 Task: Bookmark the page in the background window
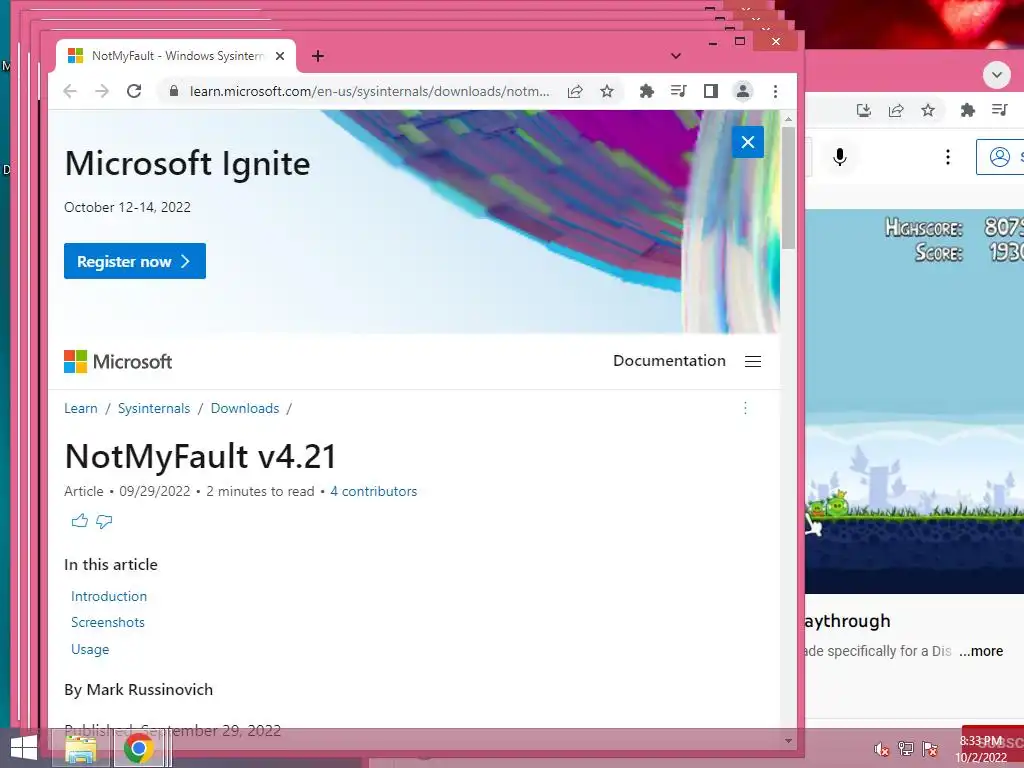tap(928, 110)
